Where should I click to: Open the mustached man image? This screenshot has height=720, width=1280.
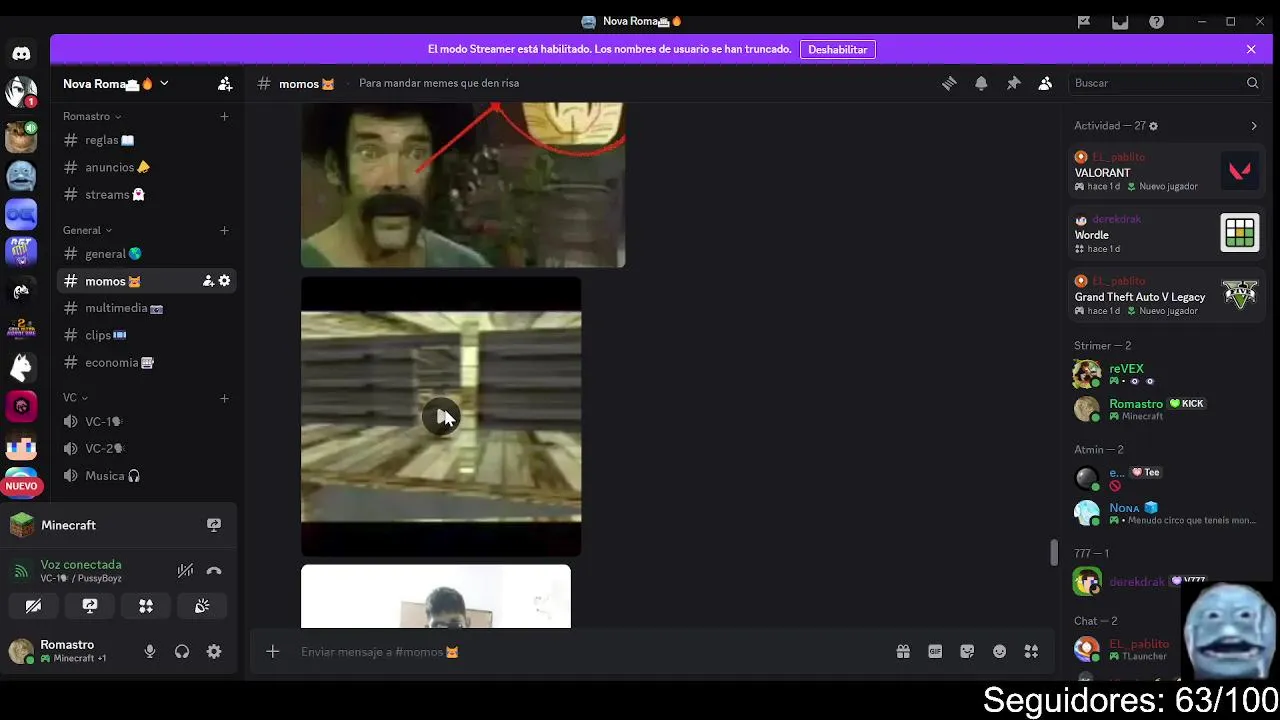coord(463,185)
